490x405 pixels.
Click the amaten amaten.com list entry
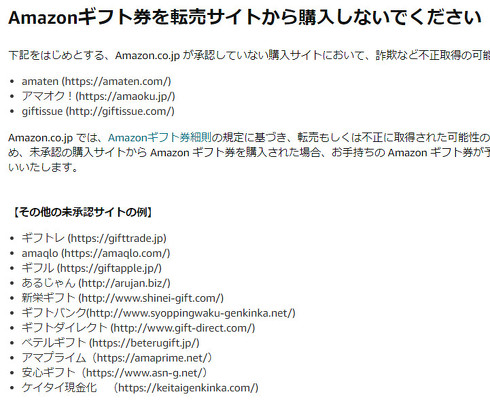96,81
